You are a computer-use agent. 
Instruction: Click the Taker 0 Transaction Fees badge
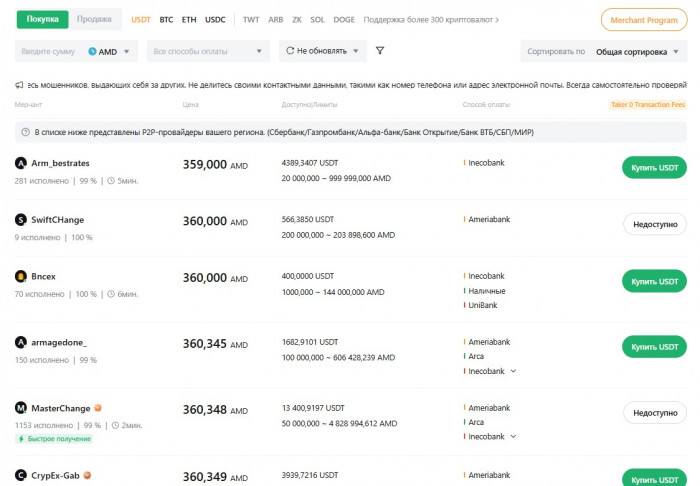(x=648, y=104)
